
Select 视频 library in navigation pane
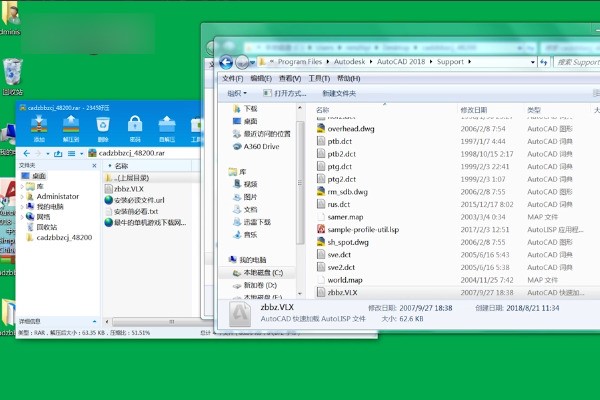click(x=245, y=184)
